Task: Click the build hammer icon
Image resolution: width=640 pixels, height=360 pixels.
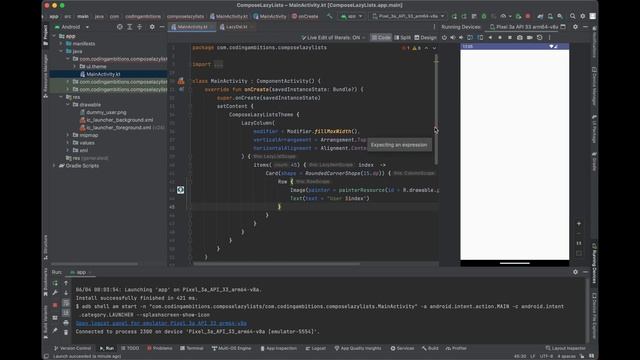Action: [329, 16]
